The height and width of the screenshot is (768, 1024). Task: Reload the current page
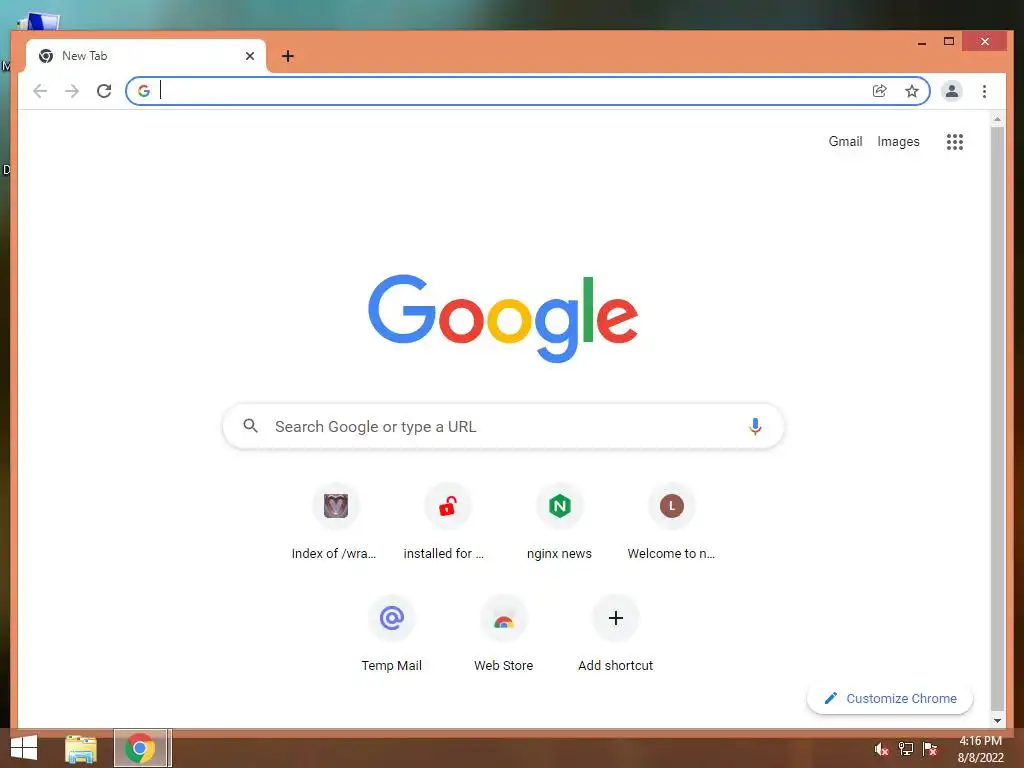[x=104, y=91]
